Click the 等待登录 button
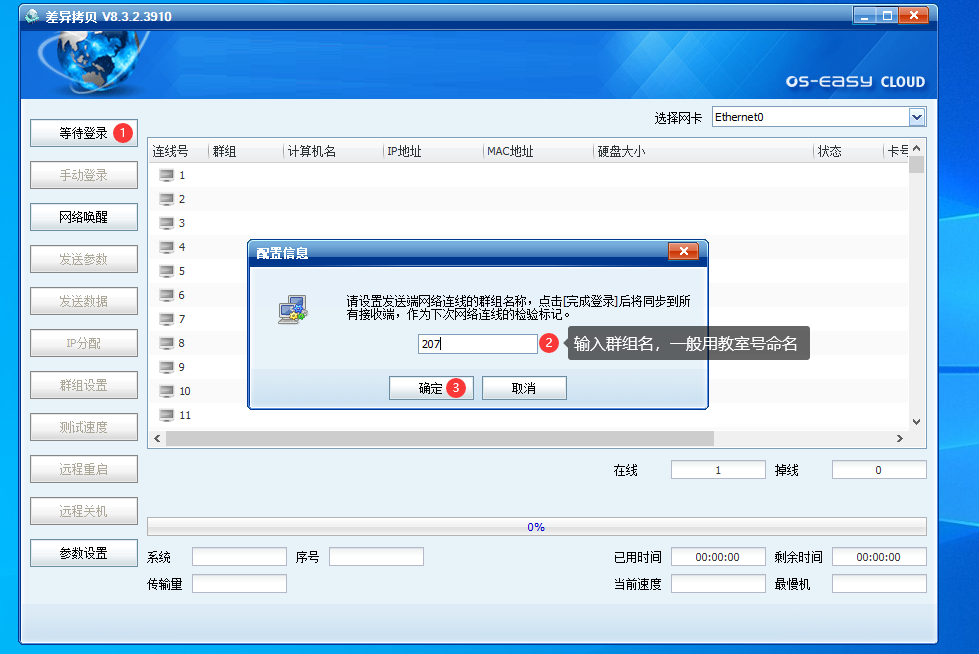Image resolution: width=979 pixels, height=654 pixels. [x=83, y=133]
